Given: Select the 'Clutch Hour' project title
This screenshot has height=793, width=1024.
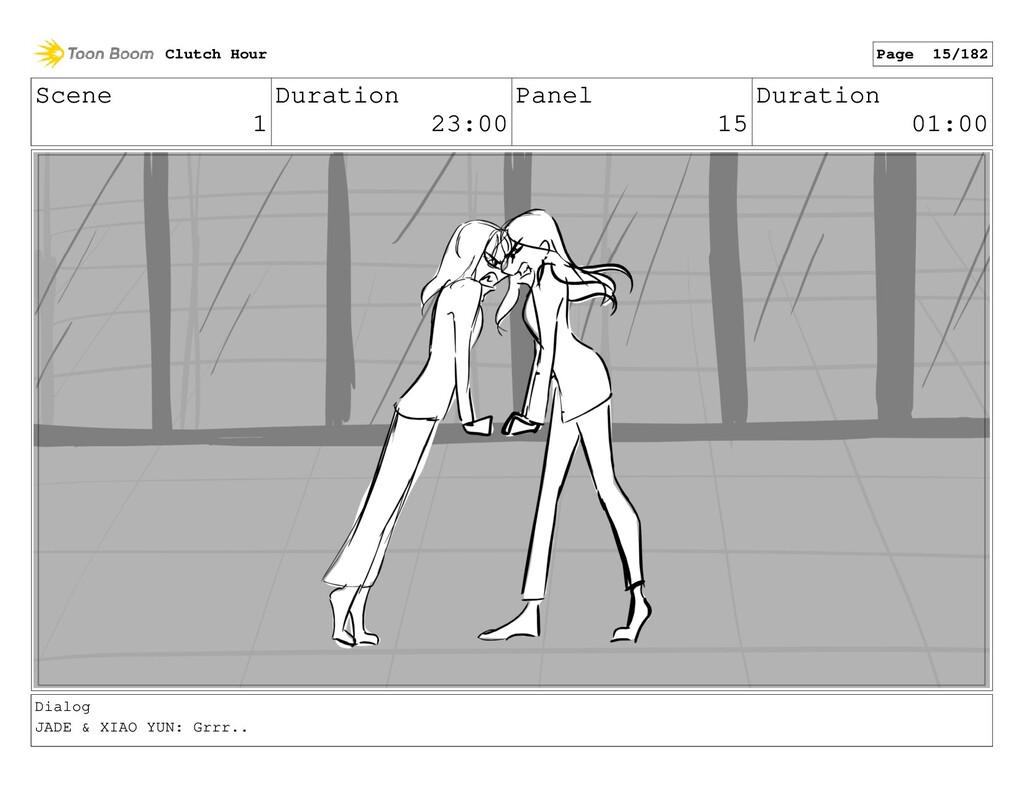Looking at the screenshot, I should pos(216,54).
